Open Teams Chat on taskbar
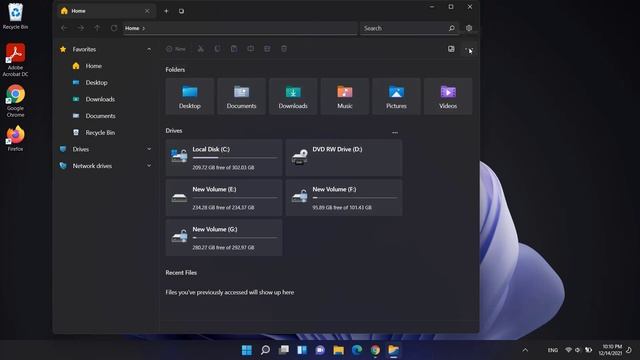Screen dimensions: 640x360 [320, 350]
